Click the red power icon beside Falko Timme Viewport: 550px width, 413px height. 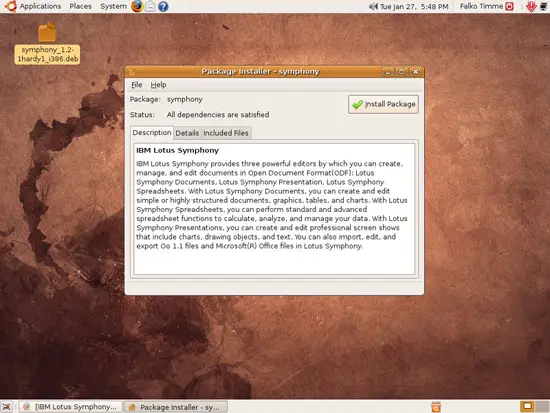point(509,6)
